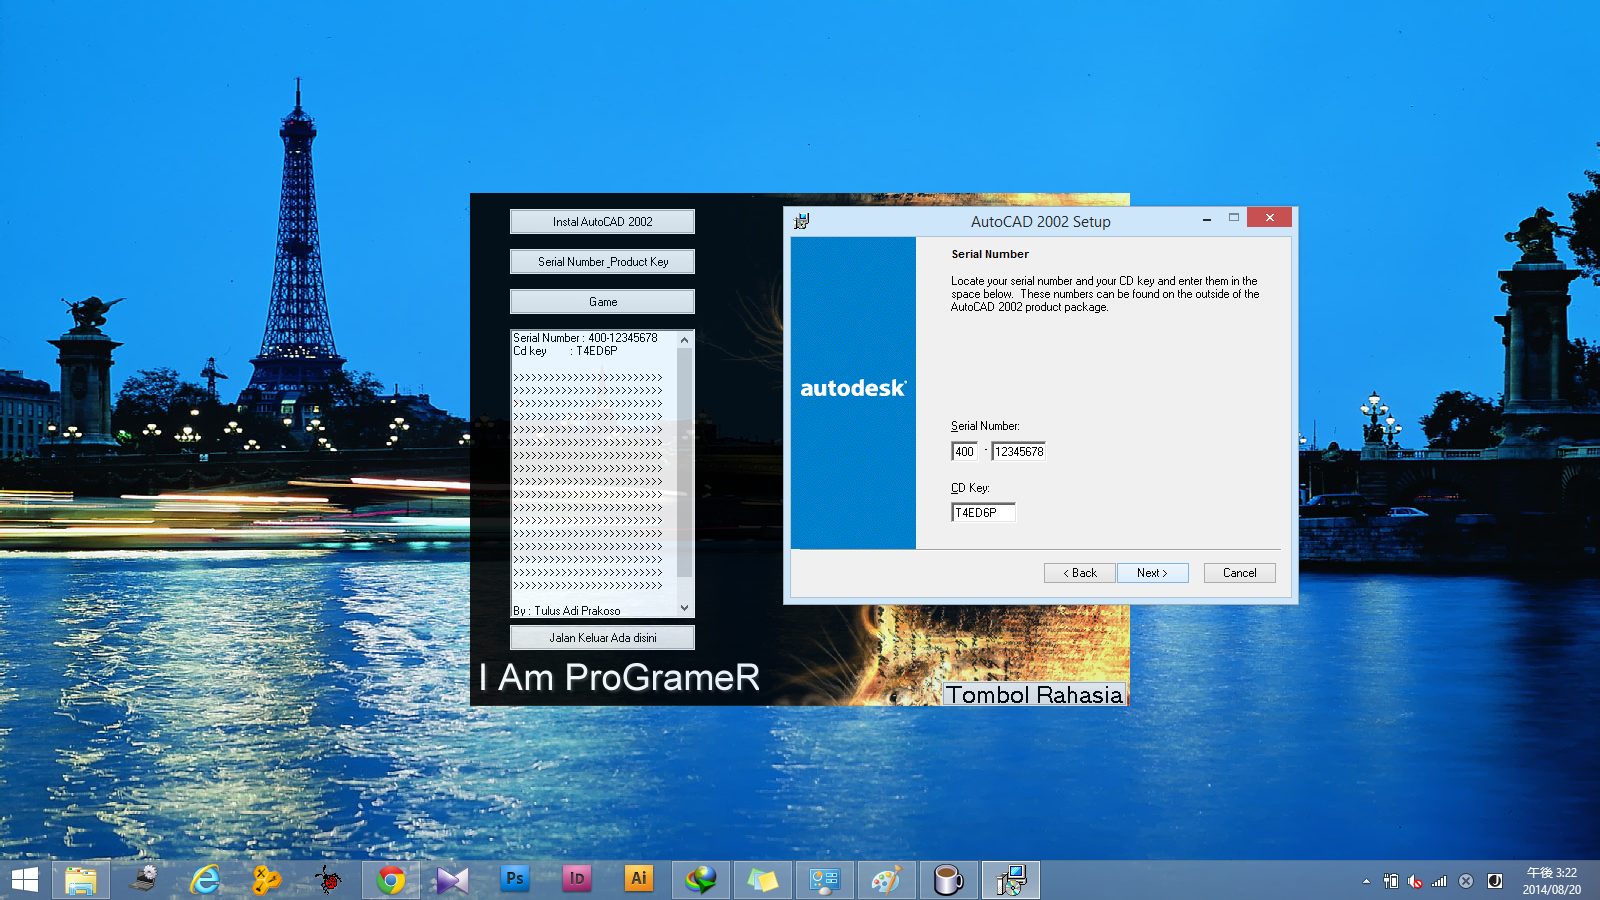
Task: Launch InDesign from the taskbar
Action: [x=577, y=879]
